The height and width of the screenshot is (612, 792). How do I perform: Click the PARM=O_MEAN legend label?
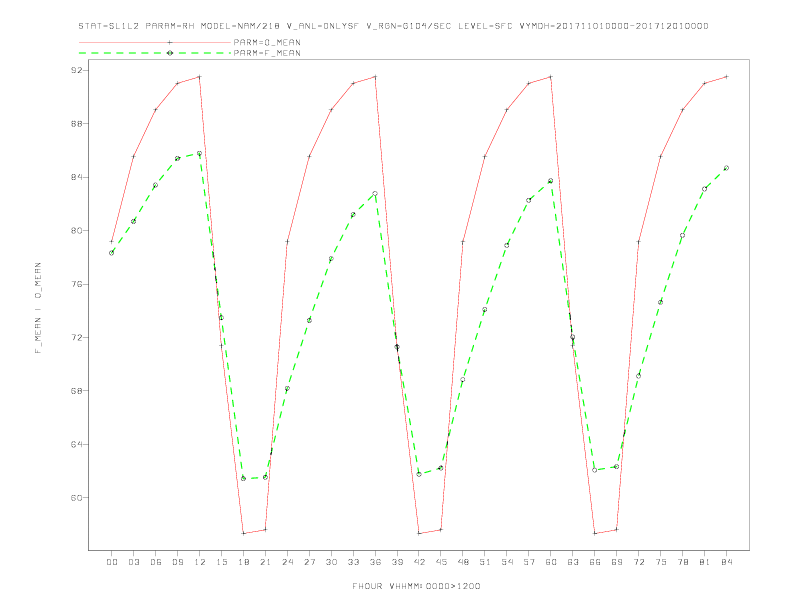[267, 42]
